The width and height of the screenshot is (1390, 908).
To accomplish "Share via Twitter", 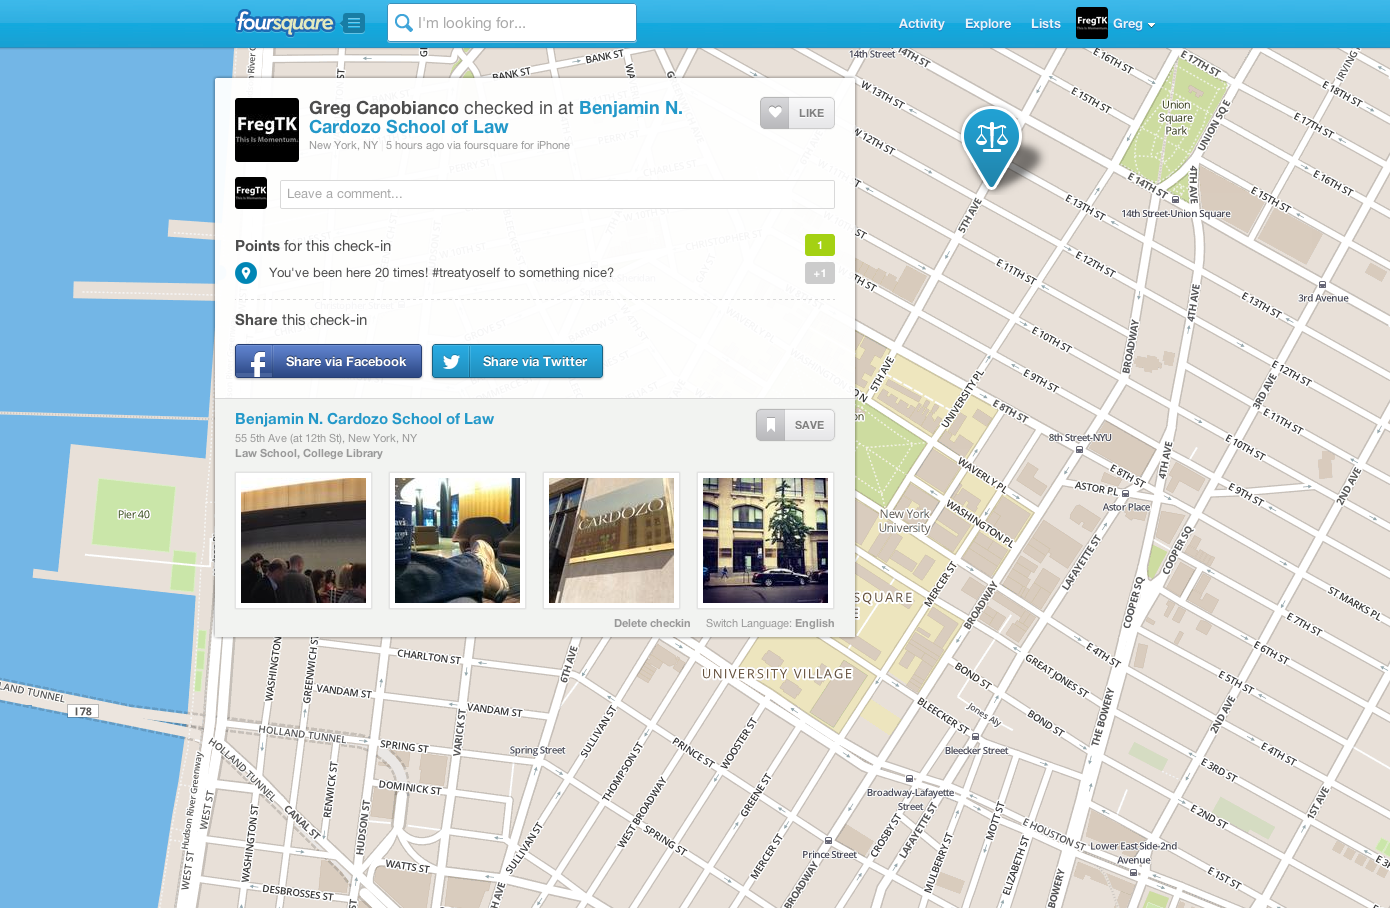I will (517, 361).
